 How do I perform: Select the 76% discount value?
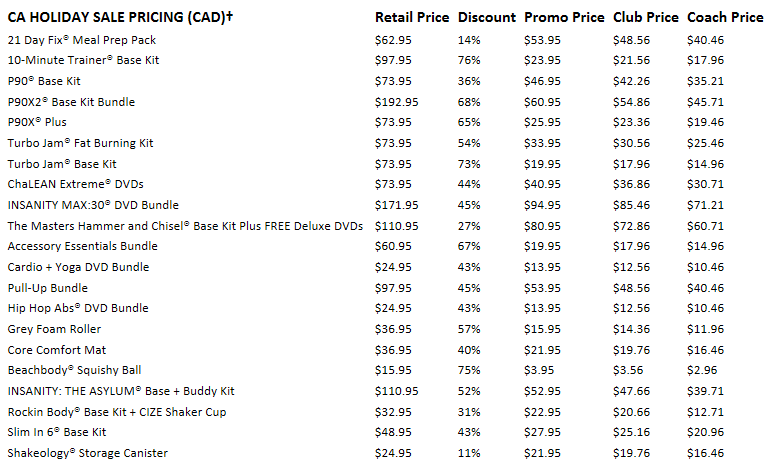(x=469, y=60)
